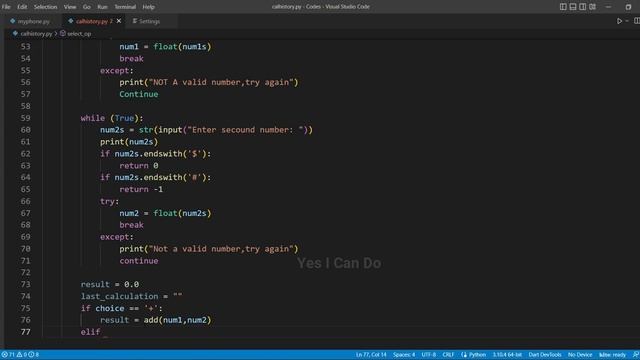The height and width of the screenshot is (360, 640).
Task: Click 'elif' on line 77
Action: click(90, 332)
